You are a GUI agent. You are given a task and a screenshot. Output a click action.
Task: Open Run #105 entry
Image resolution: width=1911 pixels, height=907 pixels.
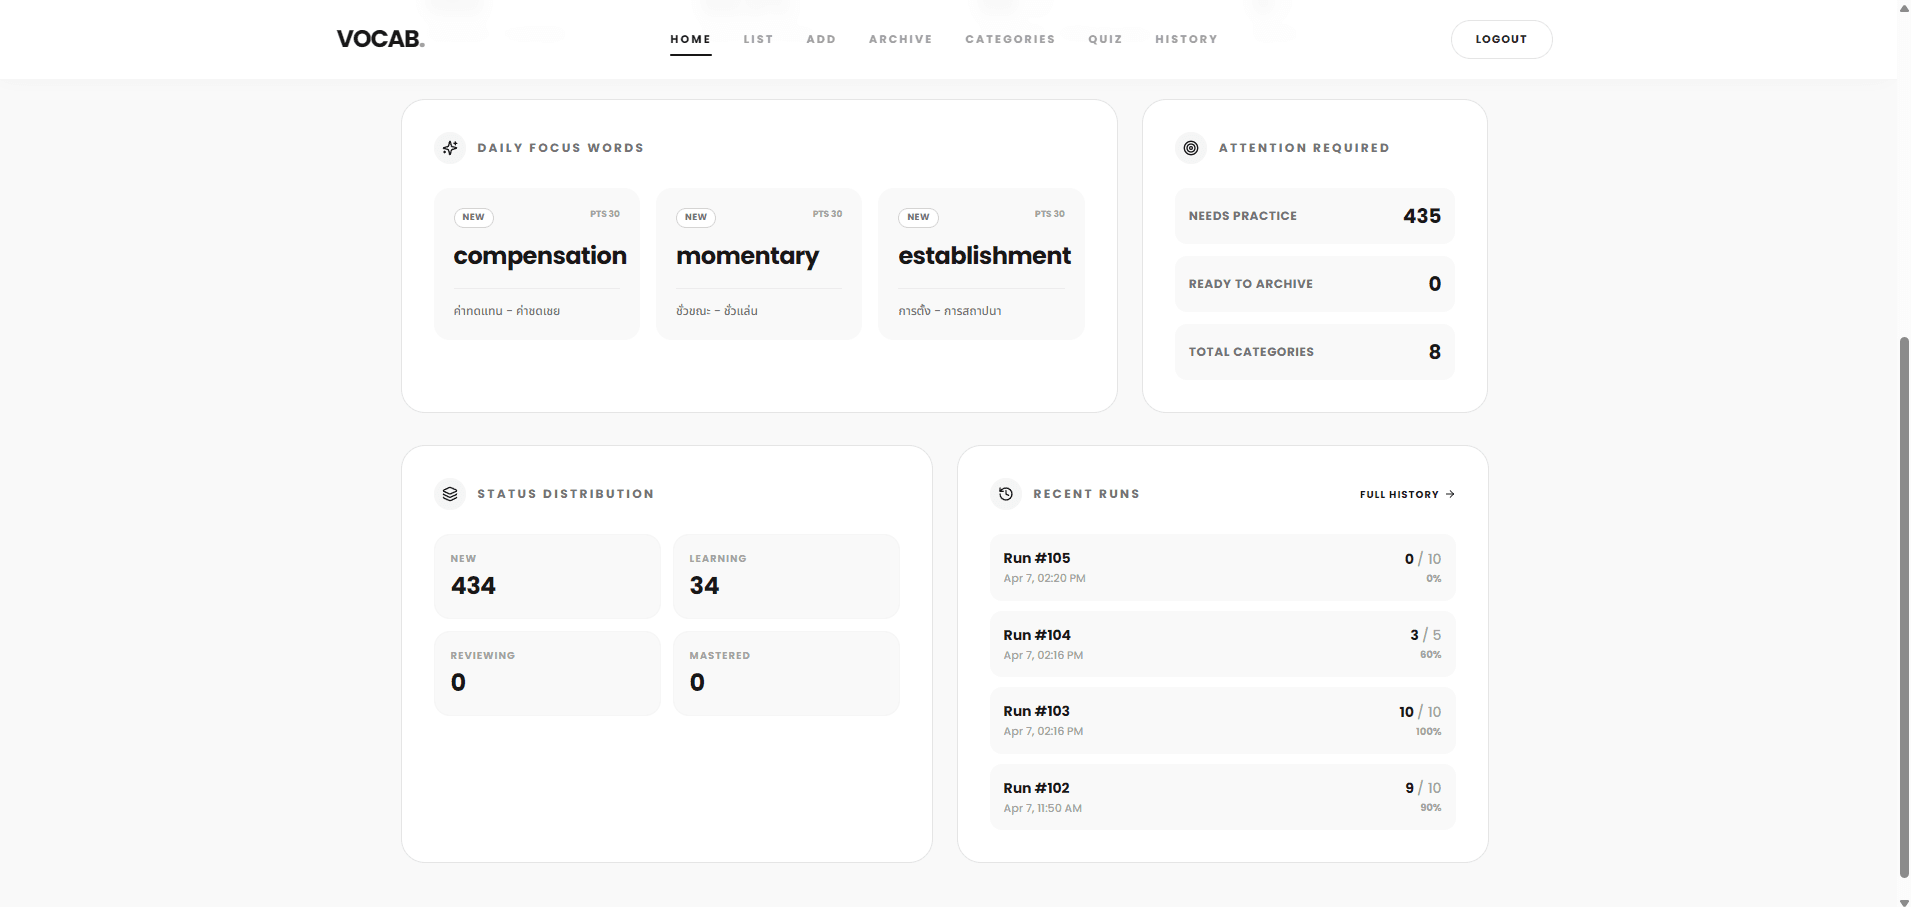(x=1222, y=567)
